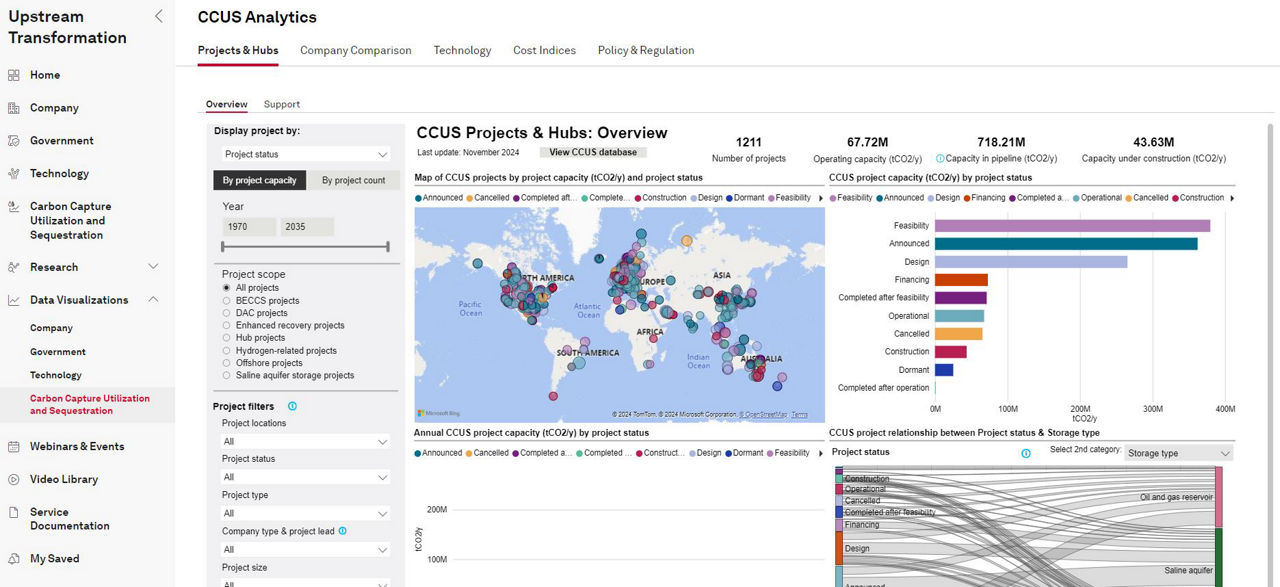The width and height of the screenshot is (1280, 587).
Task: Choose the Hub projects radio option
Action: click(x=227, y=338)
